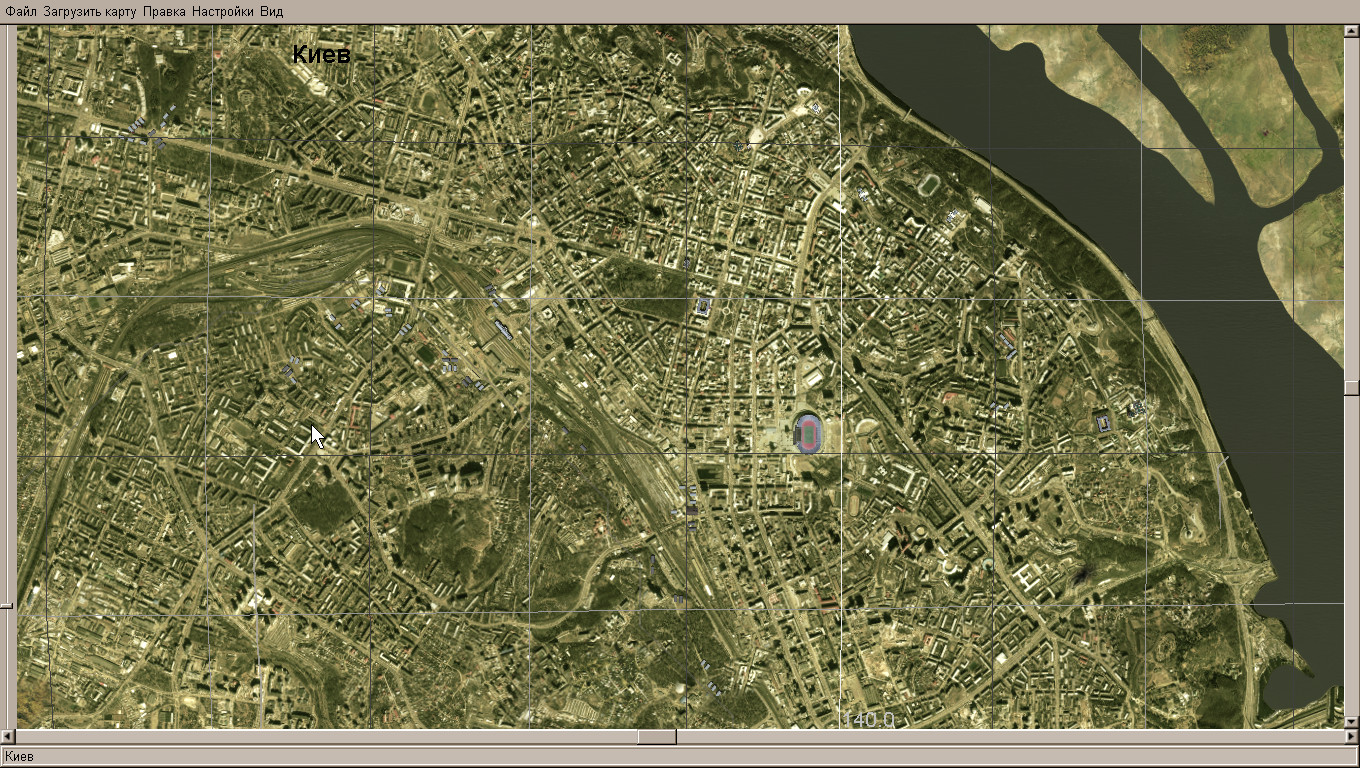This screenshot has height=768, width=1360.
Task: Click the 140.0 value on the map
Action: (869, 719)
